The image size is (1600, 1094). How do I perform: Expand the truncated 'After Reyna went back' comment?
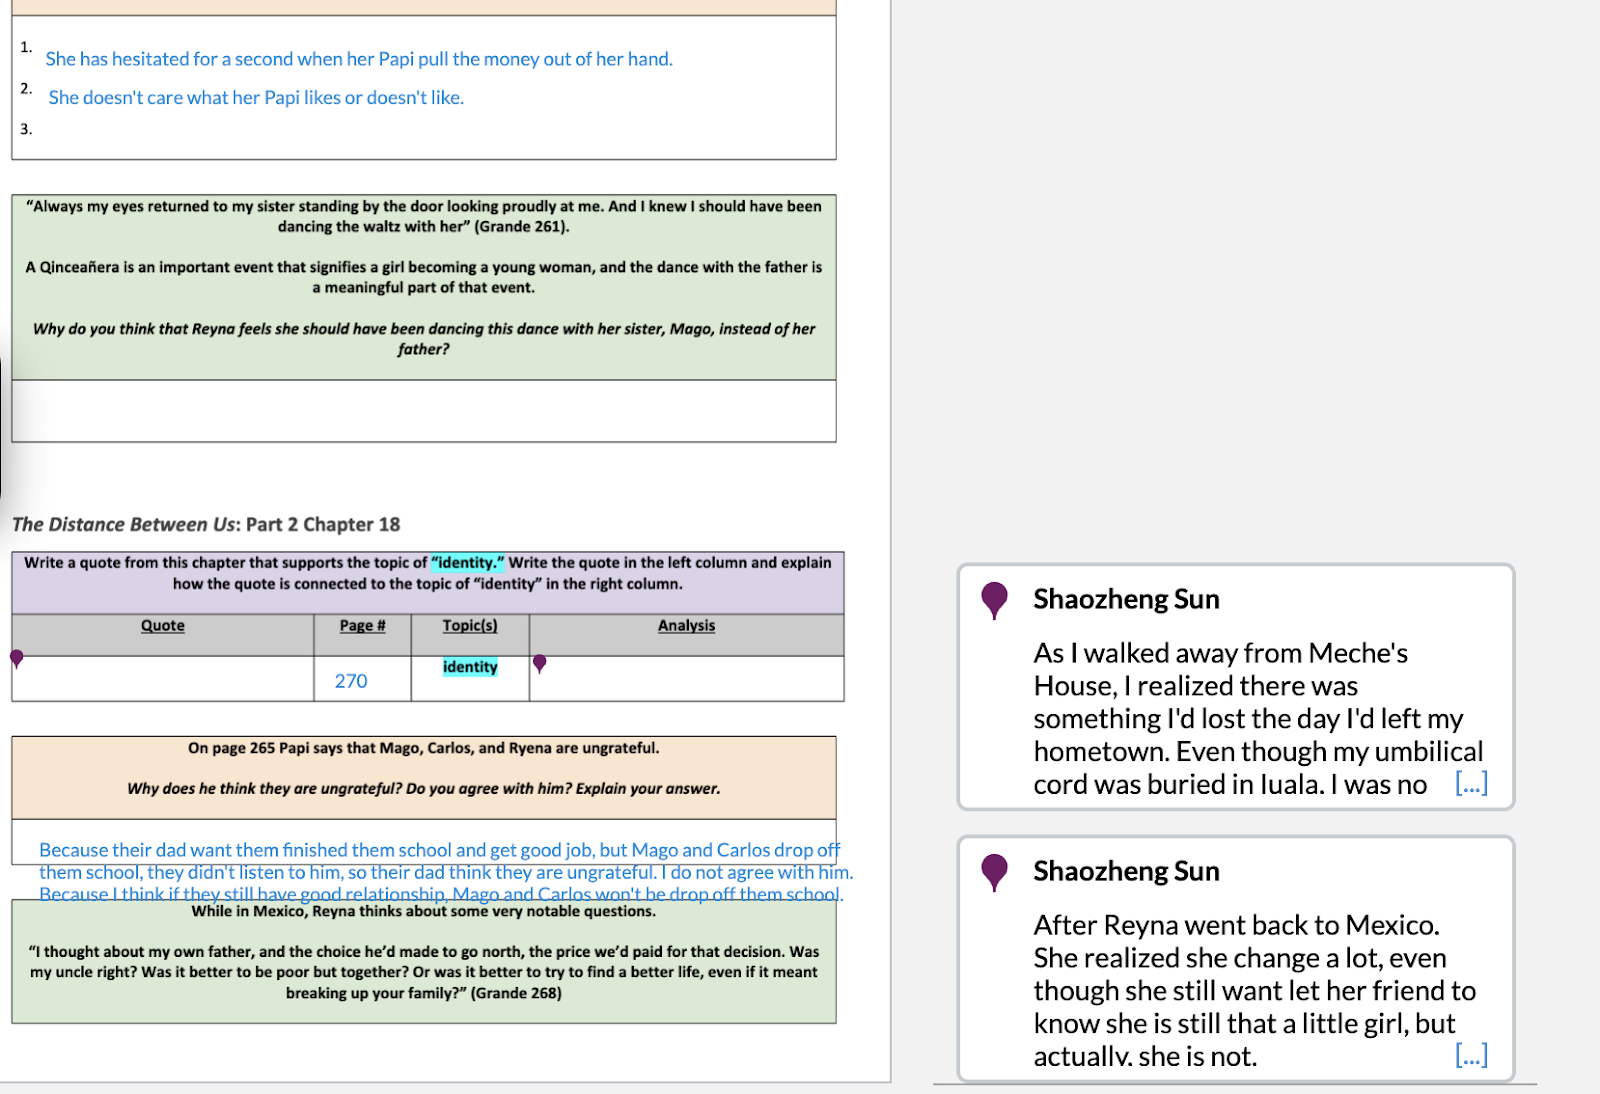click(1471, 1055)
